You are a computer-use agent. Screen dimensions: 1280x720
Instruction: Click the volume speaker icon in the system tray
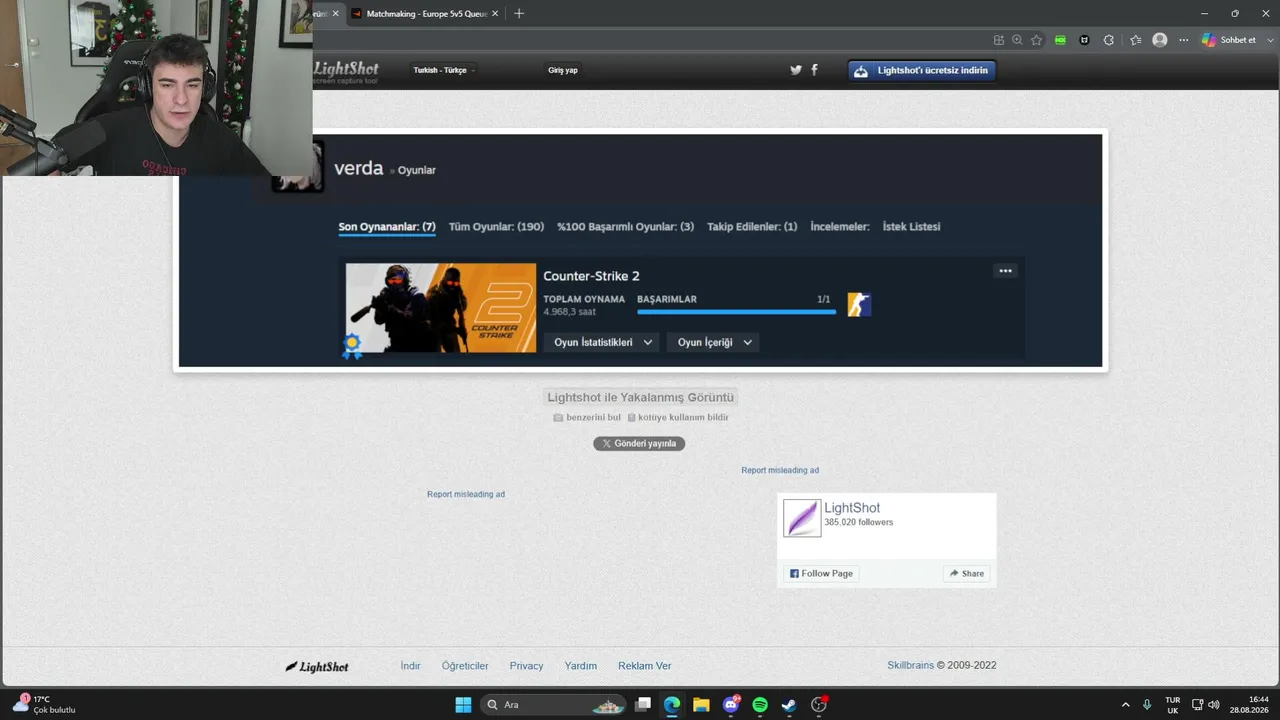pyautogui.click(x=1214, y=705)
